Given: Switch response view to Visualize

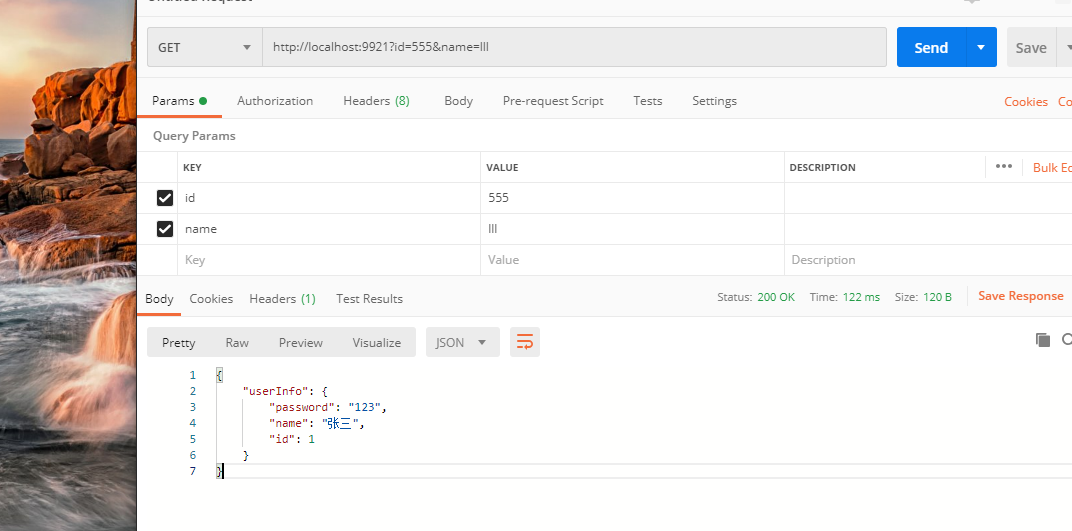Looking at the screenshot, I should [x=377, y=342].
